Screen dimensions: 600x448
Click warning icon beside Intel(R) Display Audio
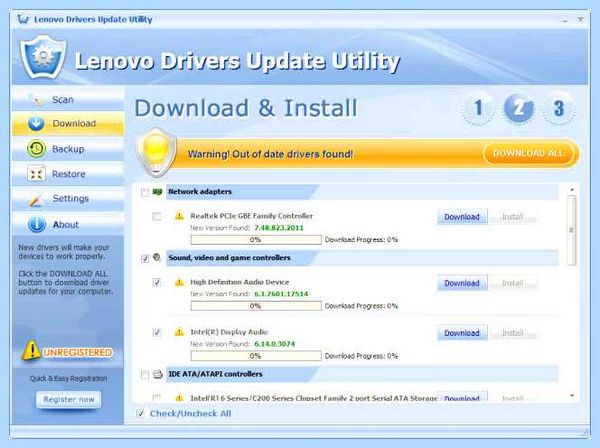pyautogui.click(x=179, y=332)
